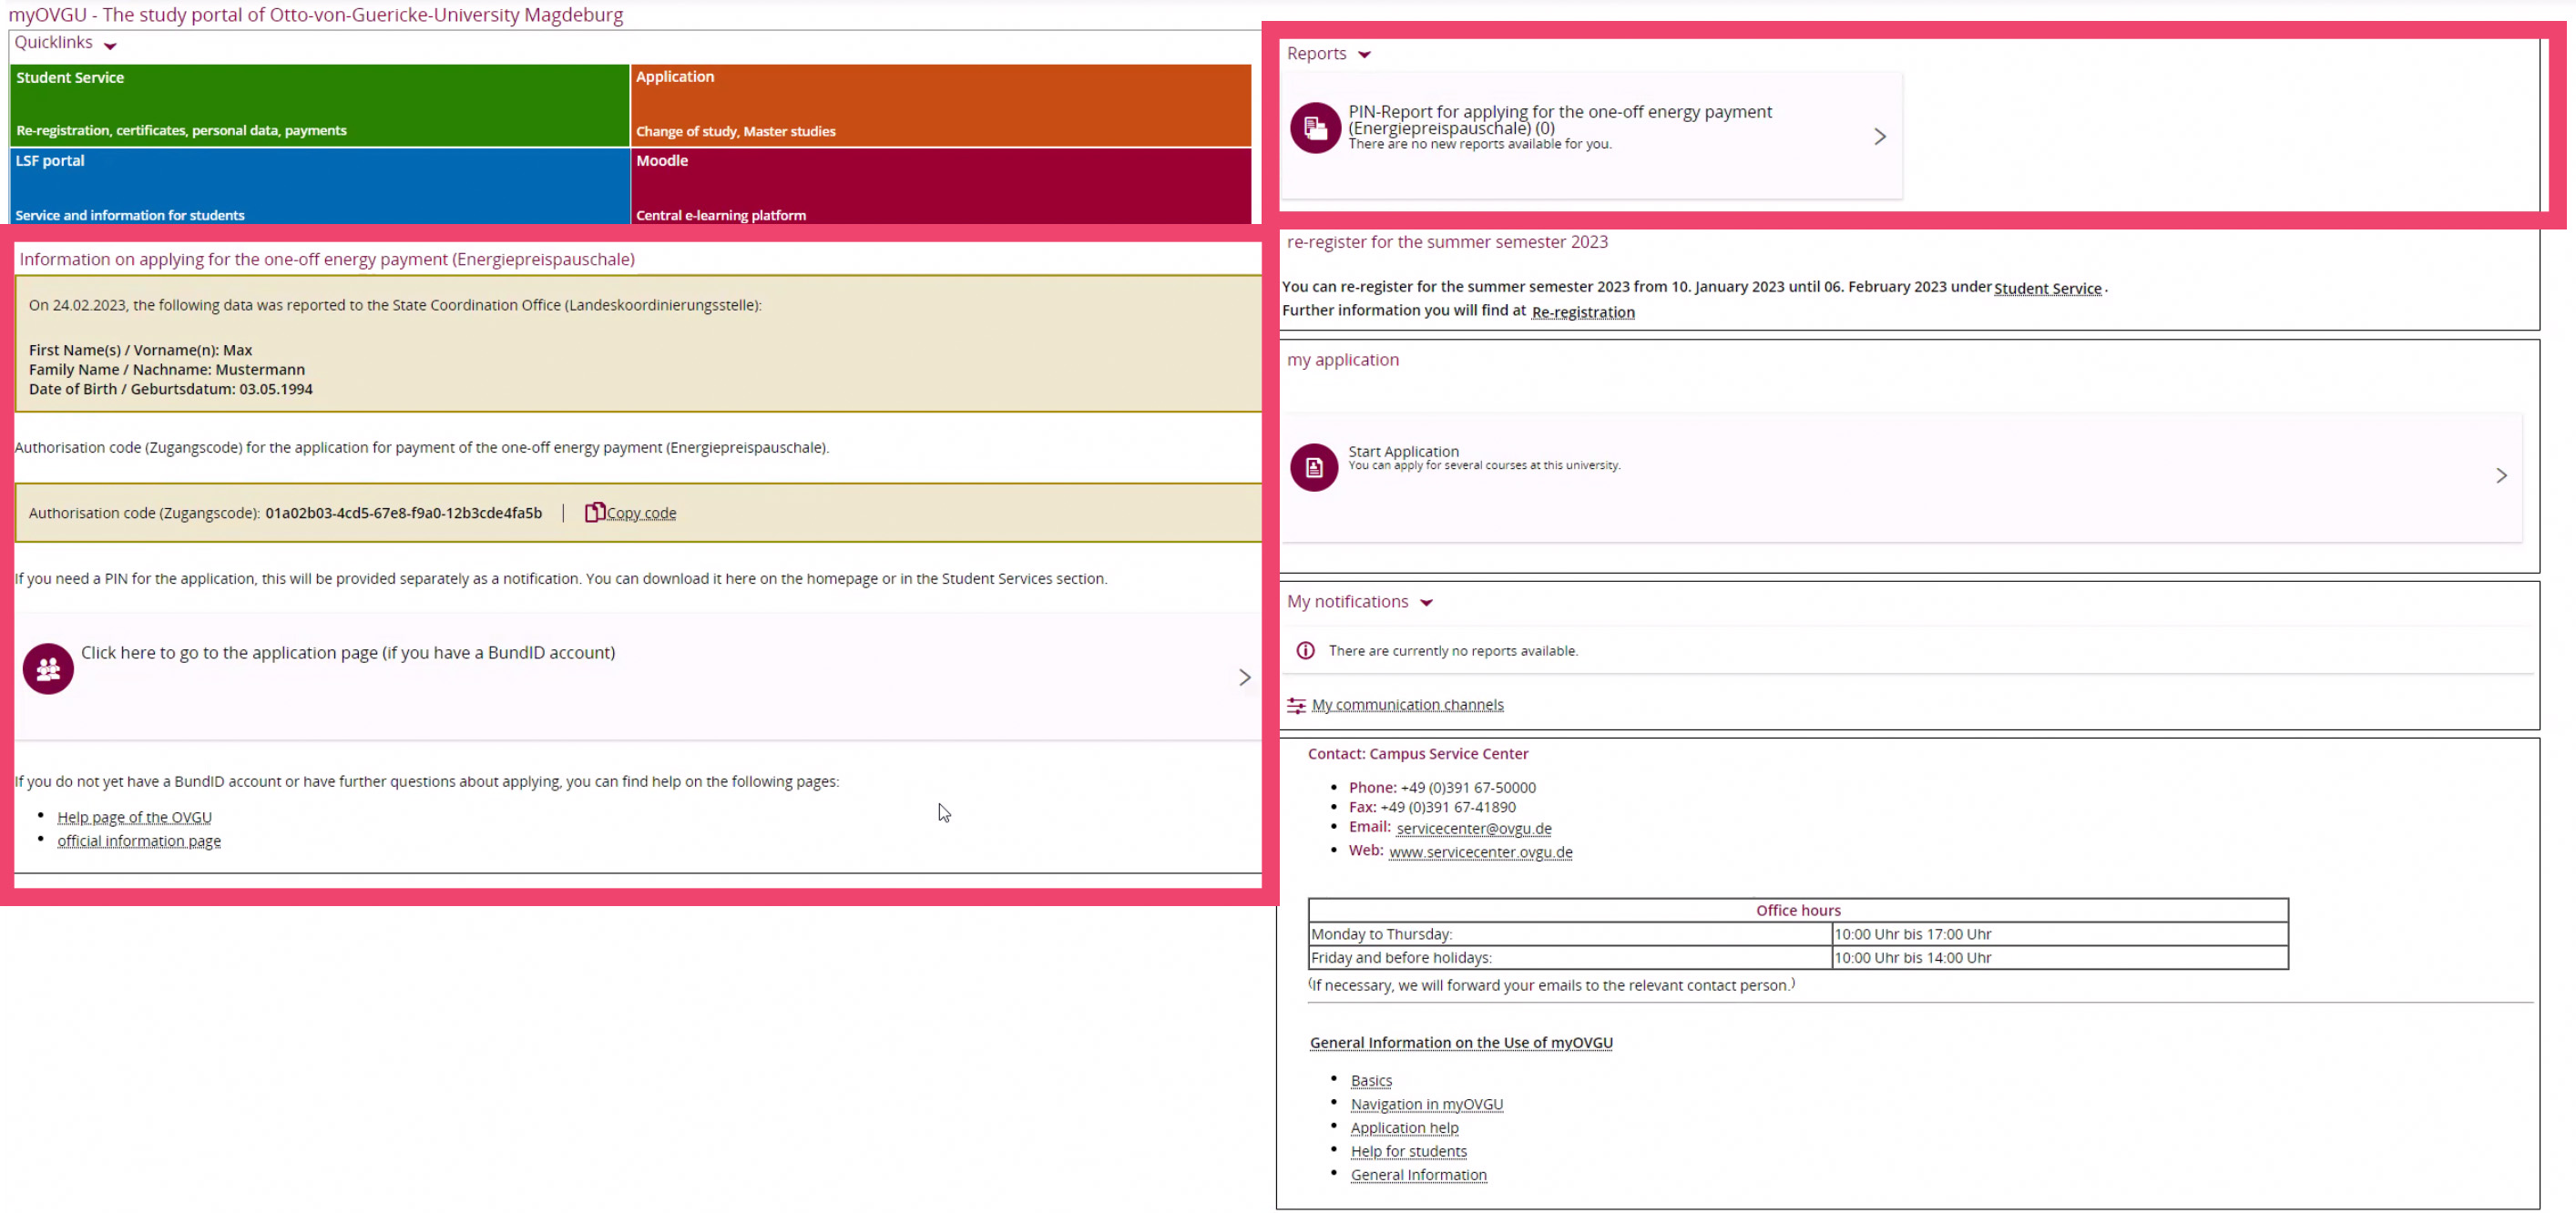Click the communication channels sliders icon
Screen dimensions: 2576x1213
point(1296,706)
